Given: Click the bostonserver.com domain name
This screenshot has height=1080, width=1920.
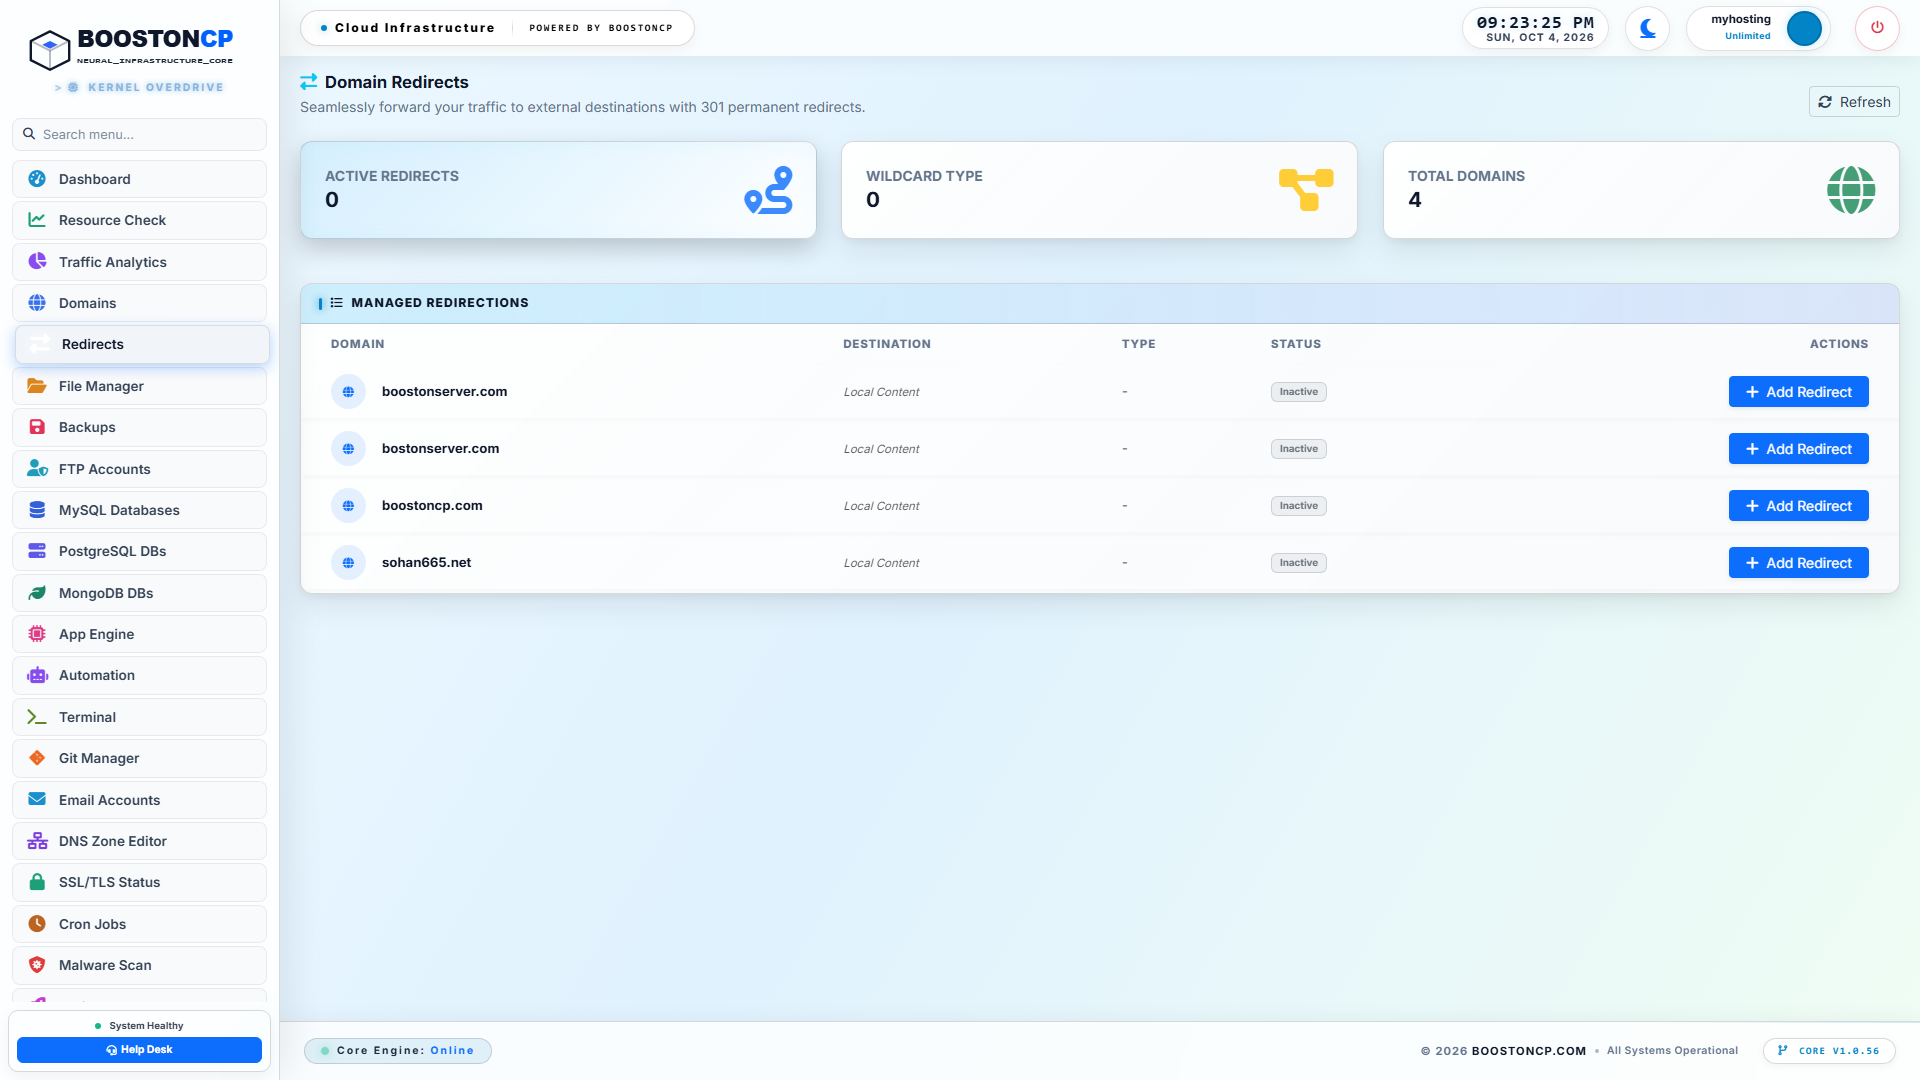Looking at the screenshot, I should pos(440,449).
